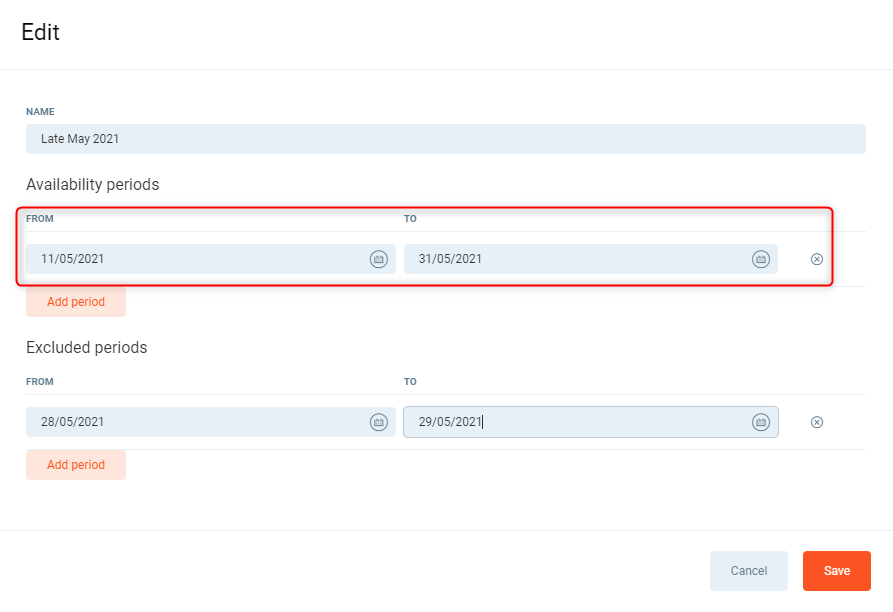Screen dimensions: 893x612
Task: Click the TO label under Excluded periods
Action: click(410, 382)
